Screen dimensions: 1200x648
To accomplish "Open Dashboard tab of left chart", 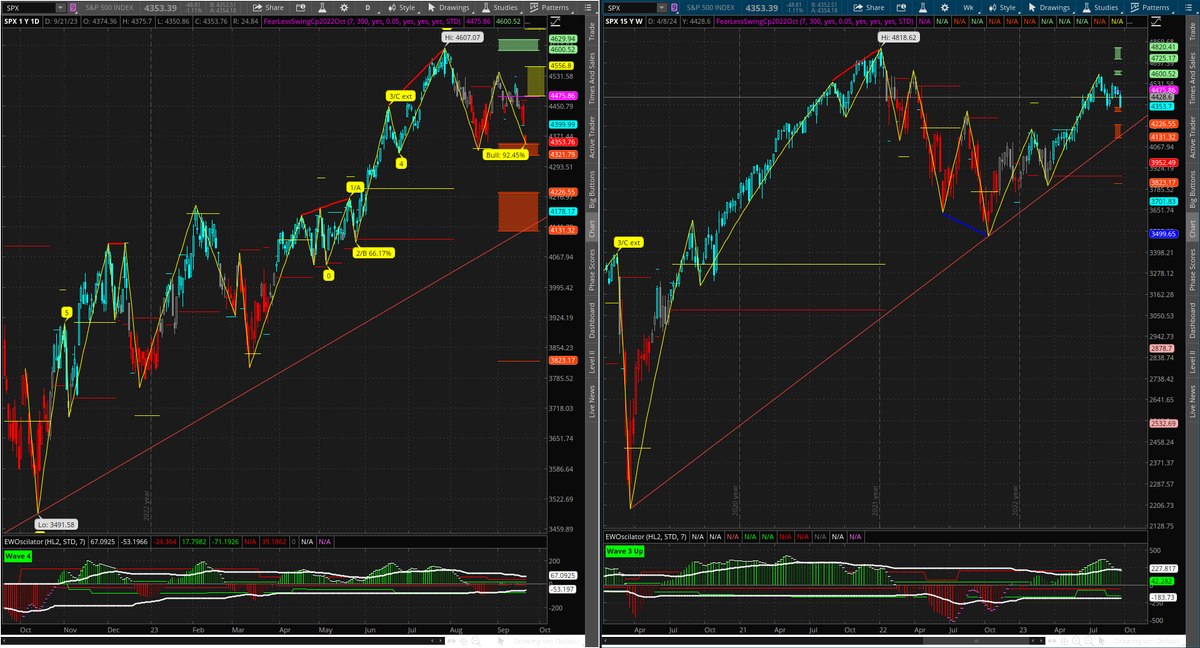I will (592, 320).
